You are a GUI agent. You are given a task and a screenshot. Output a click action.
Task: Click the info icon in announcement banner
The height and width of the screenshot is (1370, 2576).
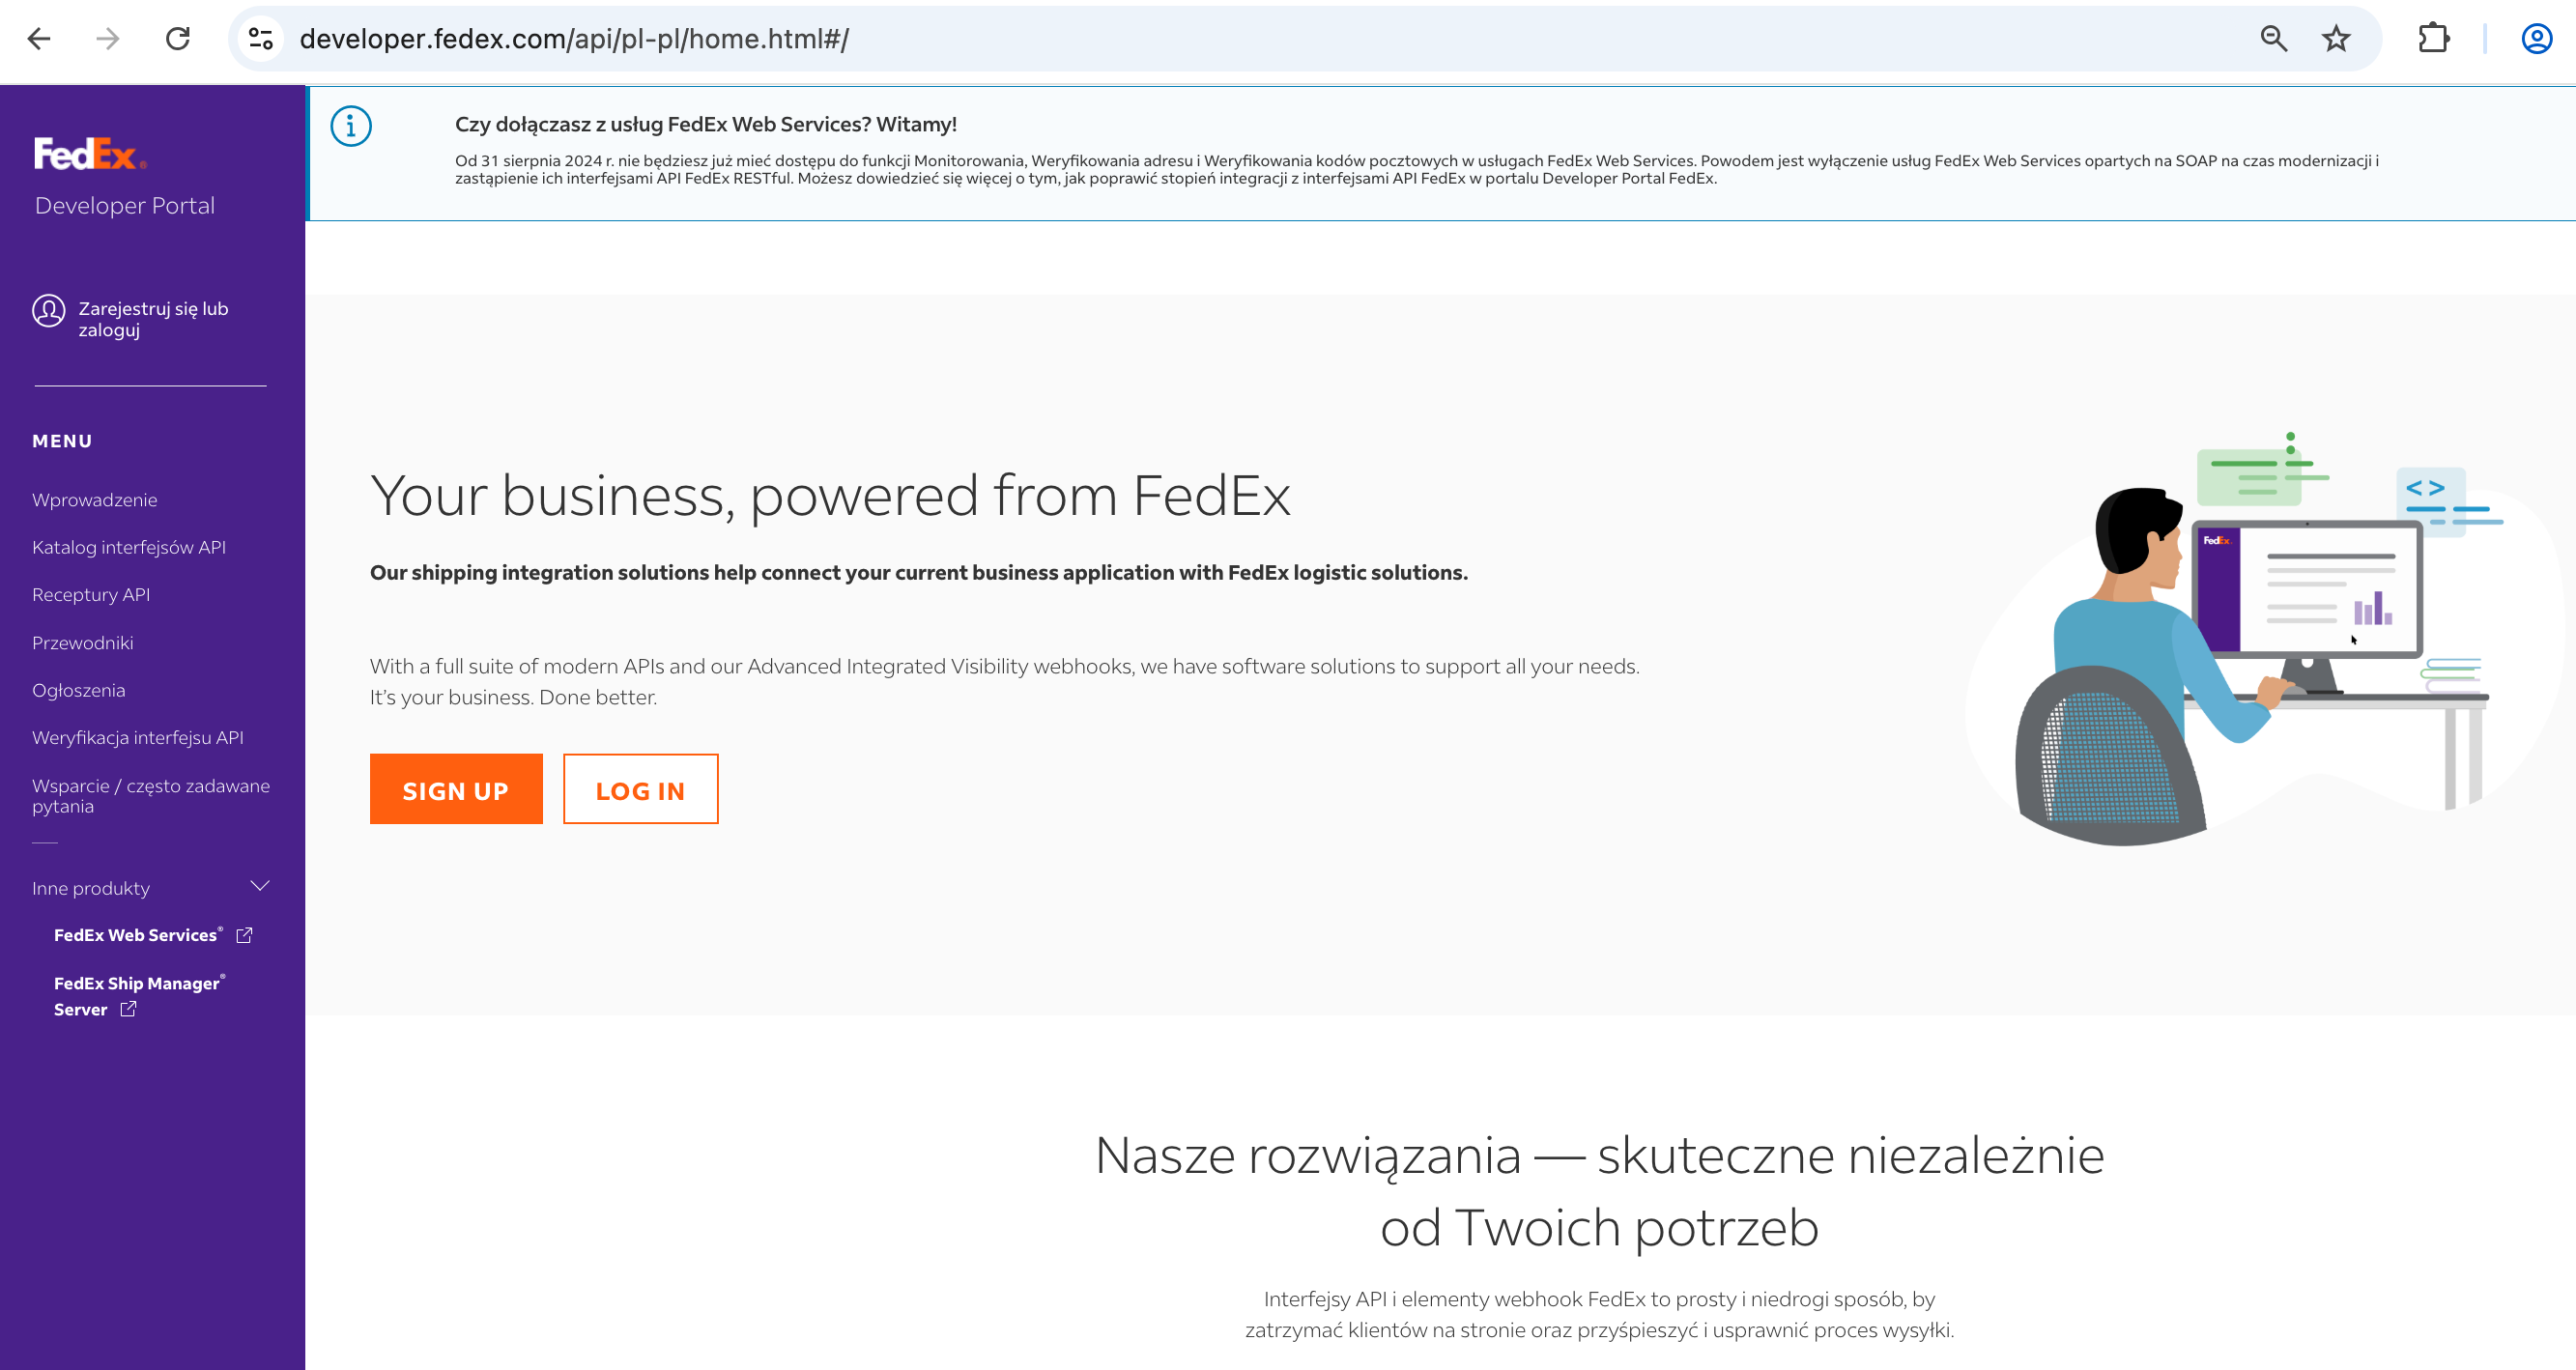click(351, 126)
